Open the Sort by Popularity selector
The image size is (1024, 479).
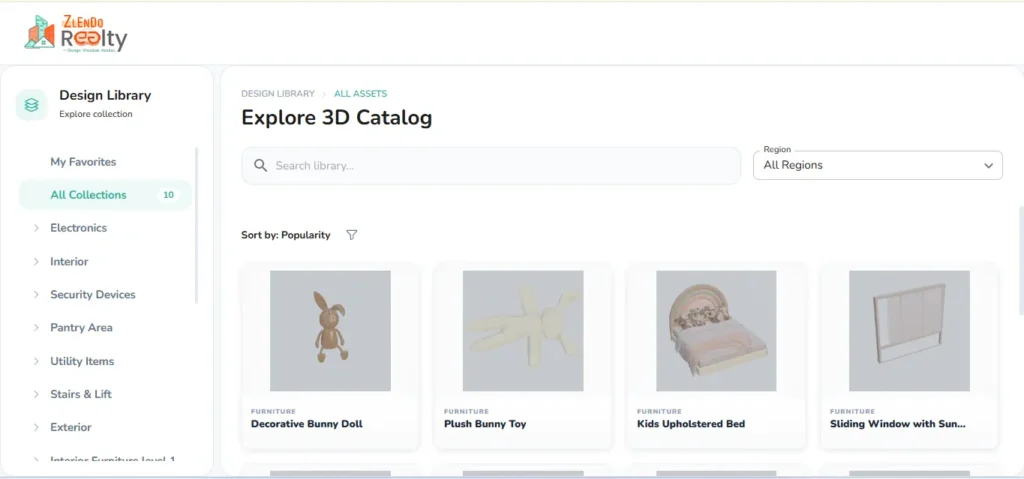[x=285, y=235]
